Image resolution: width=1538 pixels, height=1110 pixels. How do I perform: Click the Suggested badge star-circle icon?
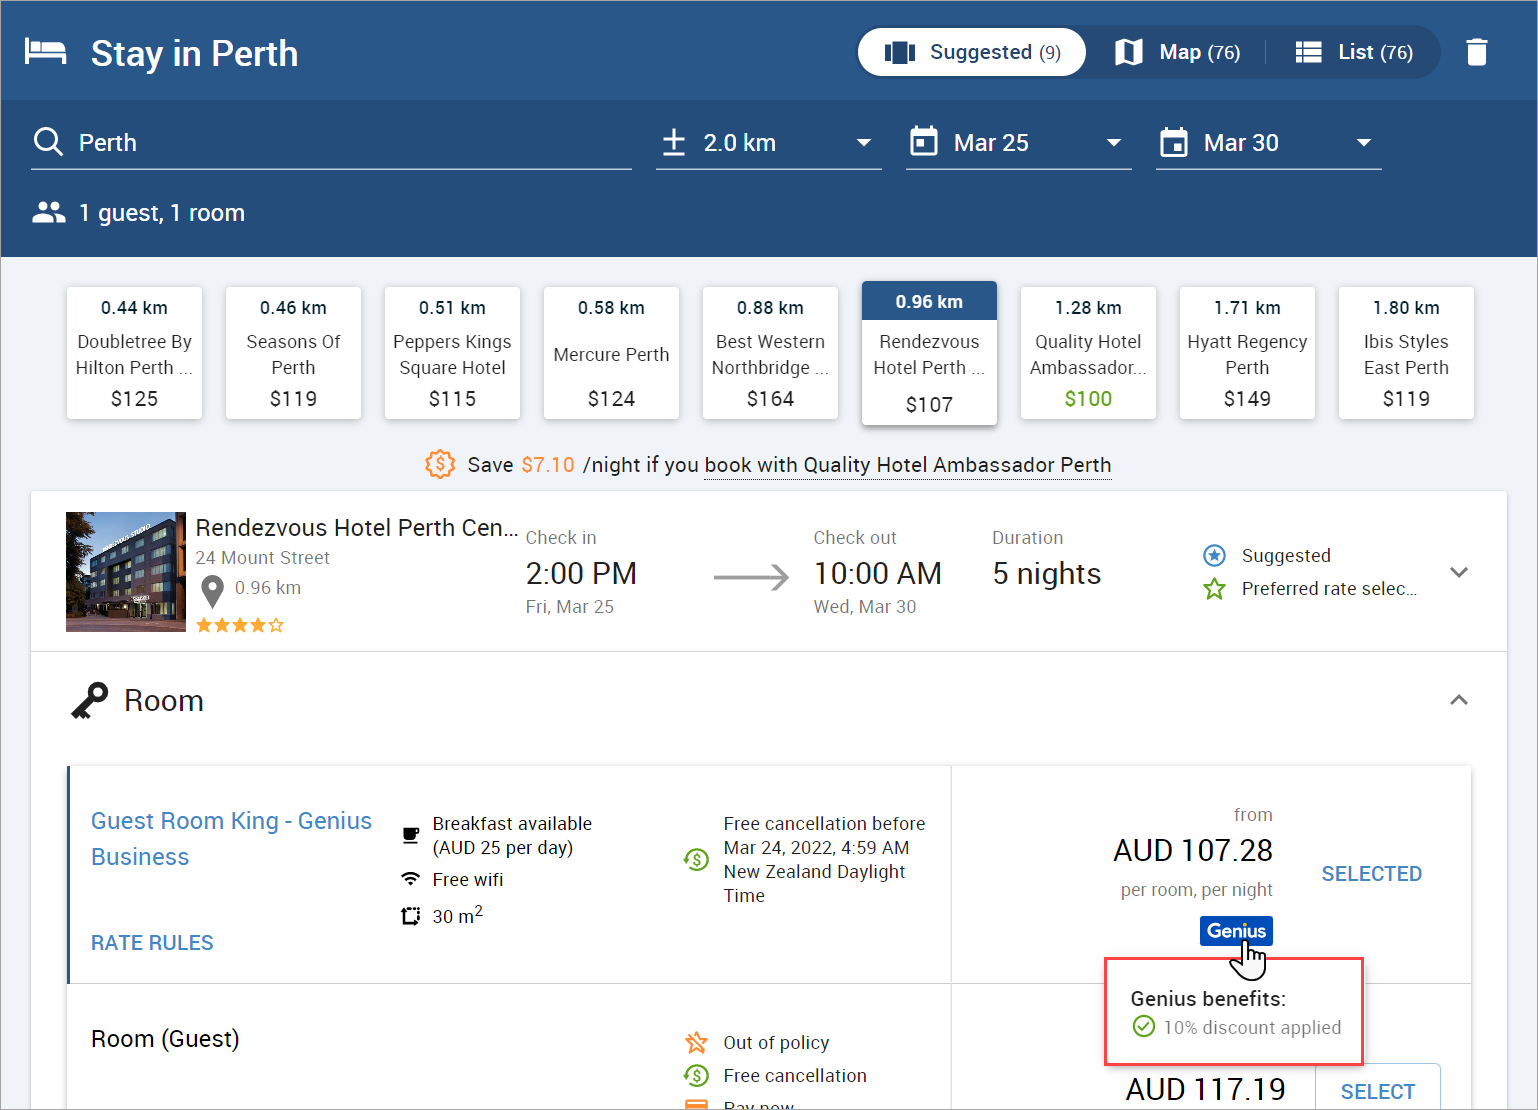(1214, 555)
